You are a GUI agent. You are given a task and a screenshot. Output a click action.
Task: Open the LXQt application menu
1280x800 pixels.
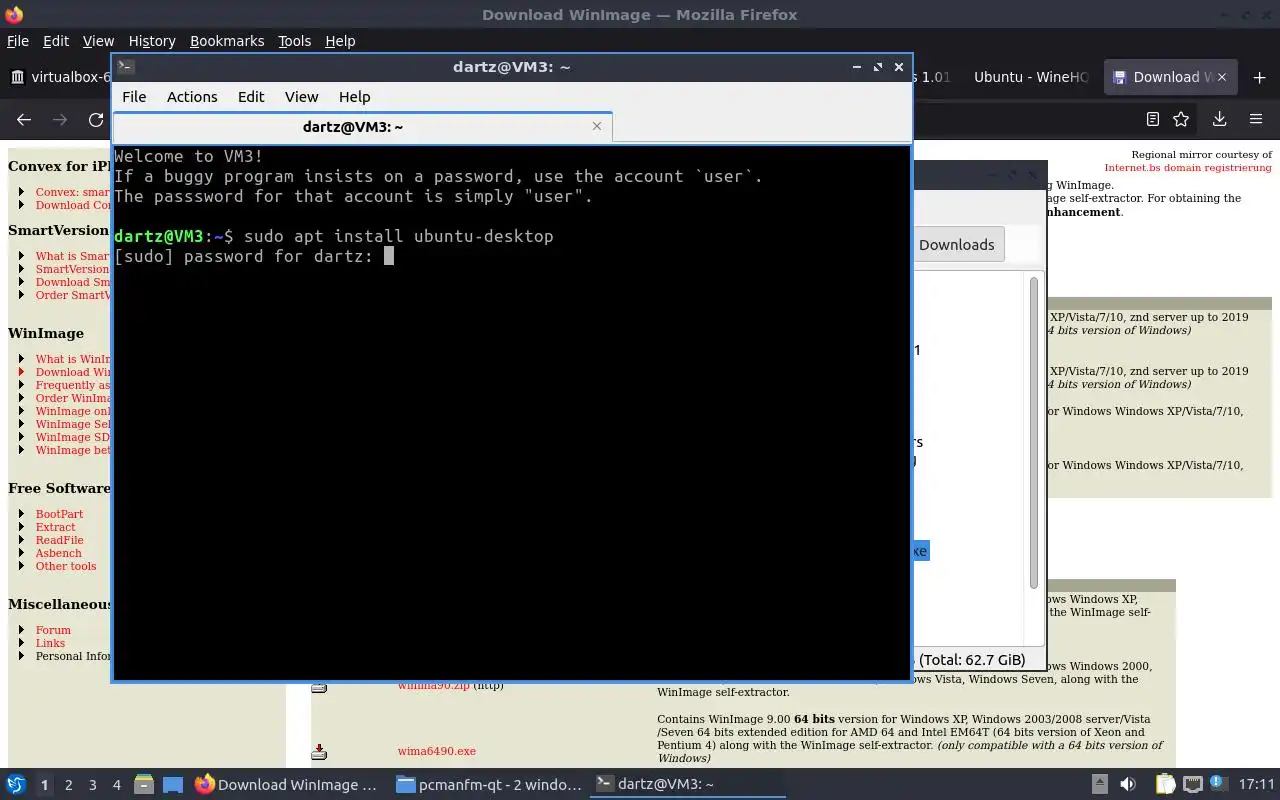[16, 785]
